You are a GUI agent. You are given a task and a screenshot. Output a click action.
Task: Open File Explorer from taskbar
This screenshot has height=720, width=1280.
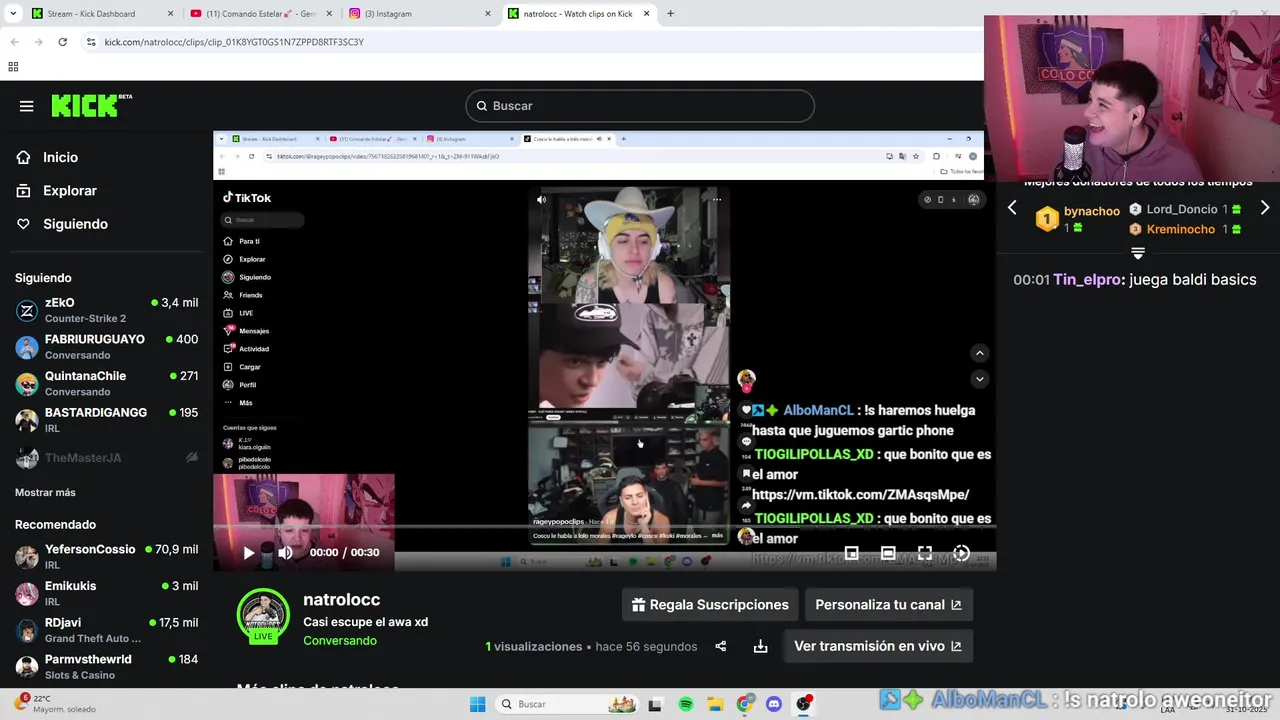pos(715,704)
